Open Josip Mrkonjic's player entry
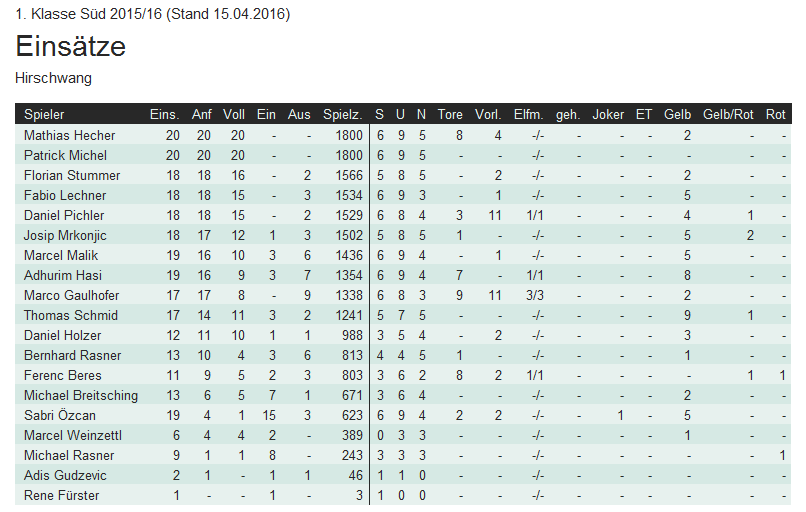Image resolution: width=806 pixels, height=512 pixels. 67,235
